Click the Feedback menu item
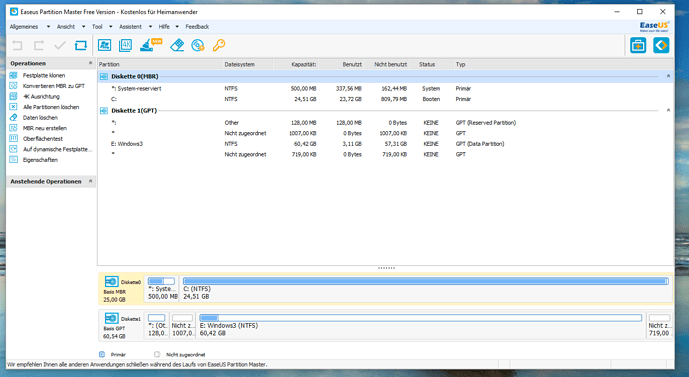This screenshot has width=689, height=377. point(197,27)
